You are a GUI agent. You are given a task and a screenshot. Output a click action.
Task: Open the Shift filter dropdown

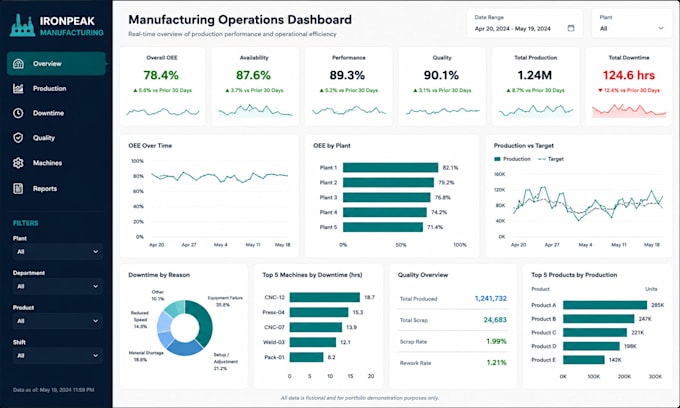pos(57,356)
